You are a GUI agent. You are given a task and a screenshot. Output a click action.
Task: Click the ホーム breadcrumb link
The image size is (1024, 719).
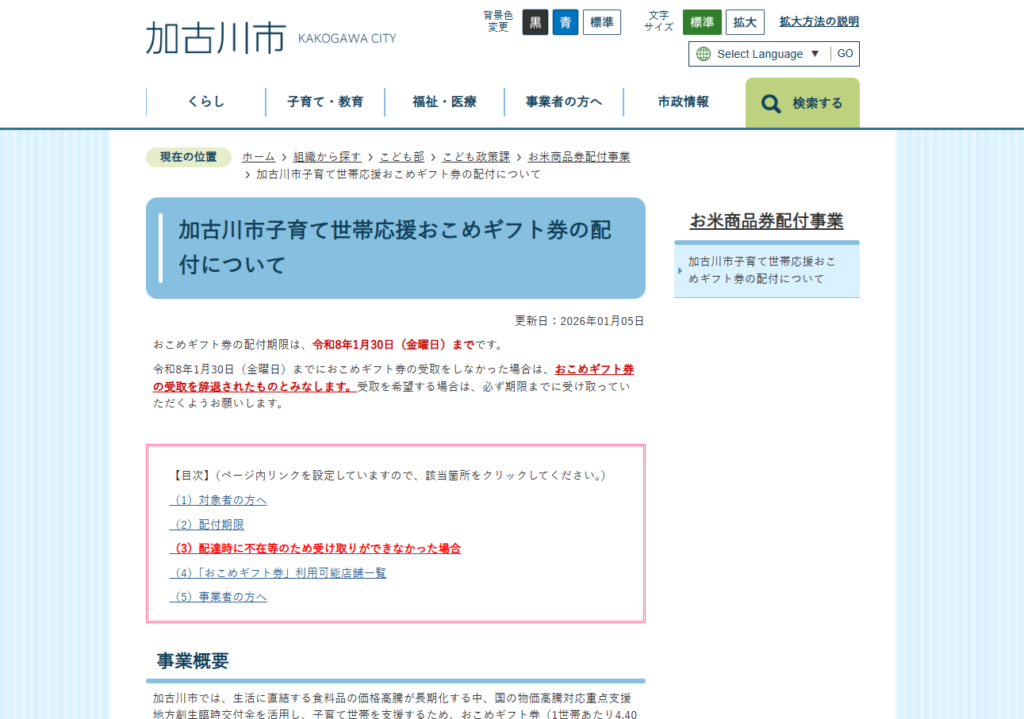pyautogui.click(x=258, y=156)
